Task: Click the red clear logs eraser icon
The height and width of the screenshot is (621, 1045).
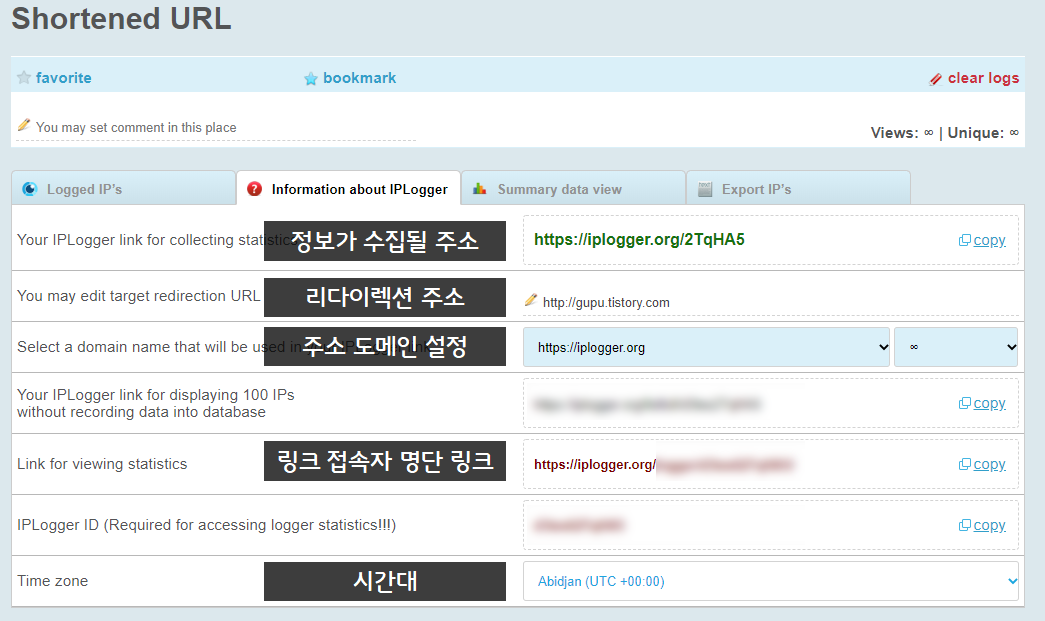Action: coord(936,79)
